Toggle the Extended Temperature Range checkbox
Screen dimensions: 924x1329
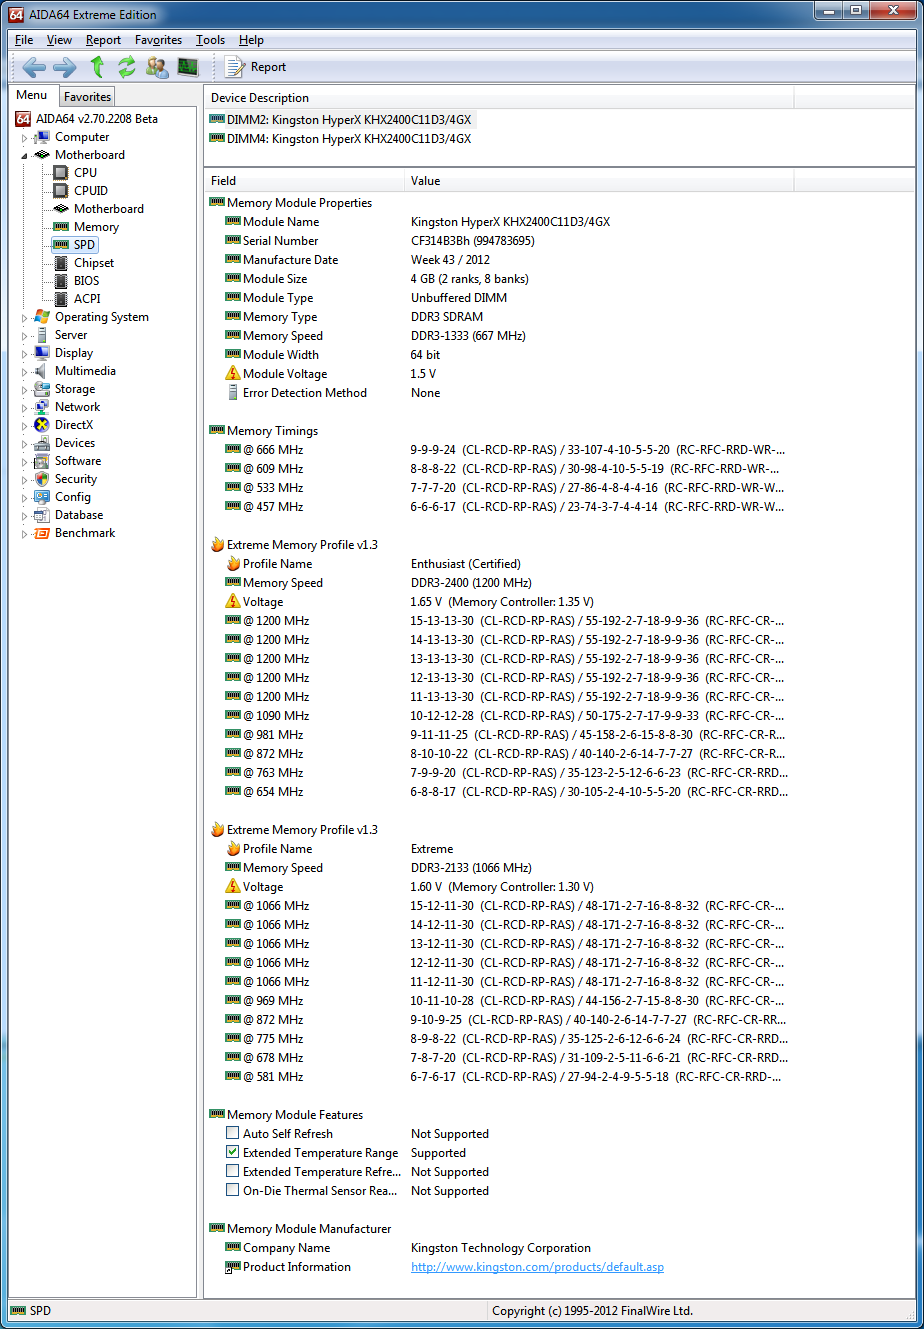(233, 1152)
